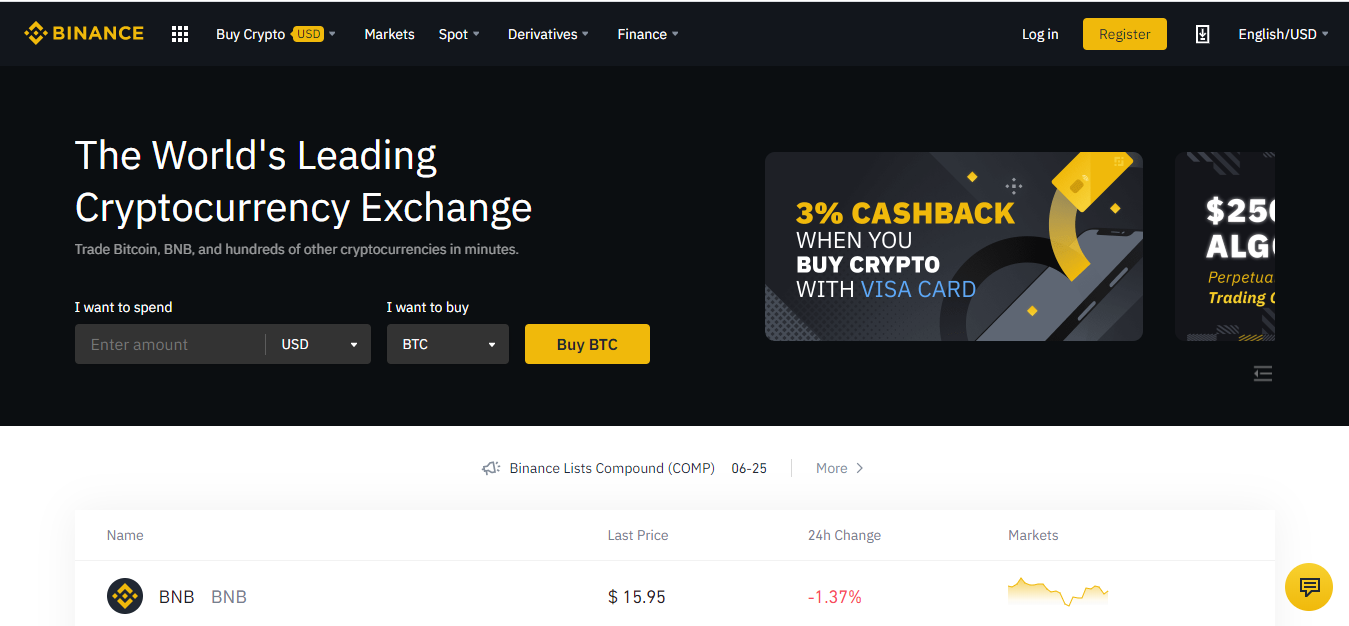Open the 3% Cashback Visa banner
1349x626 pixels.
953,246
